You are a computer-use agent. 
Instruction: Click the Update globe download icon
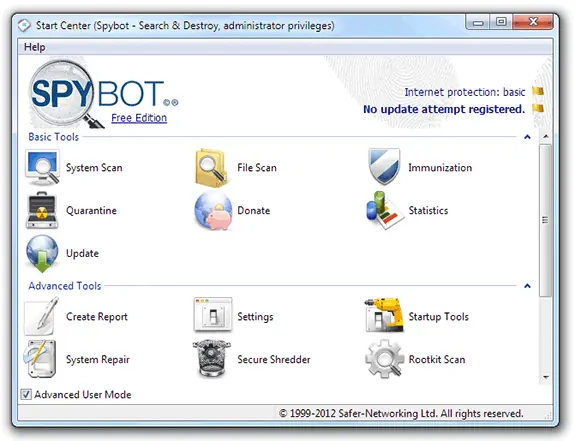pyautogui.click(x=42, y=254)
